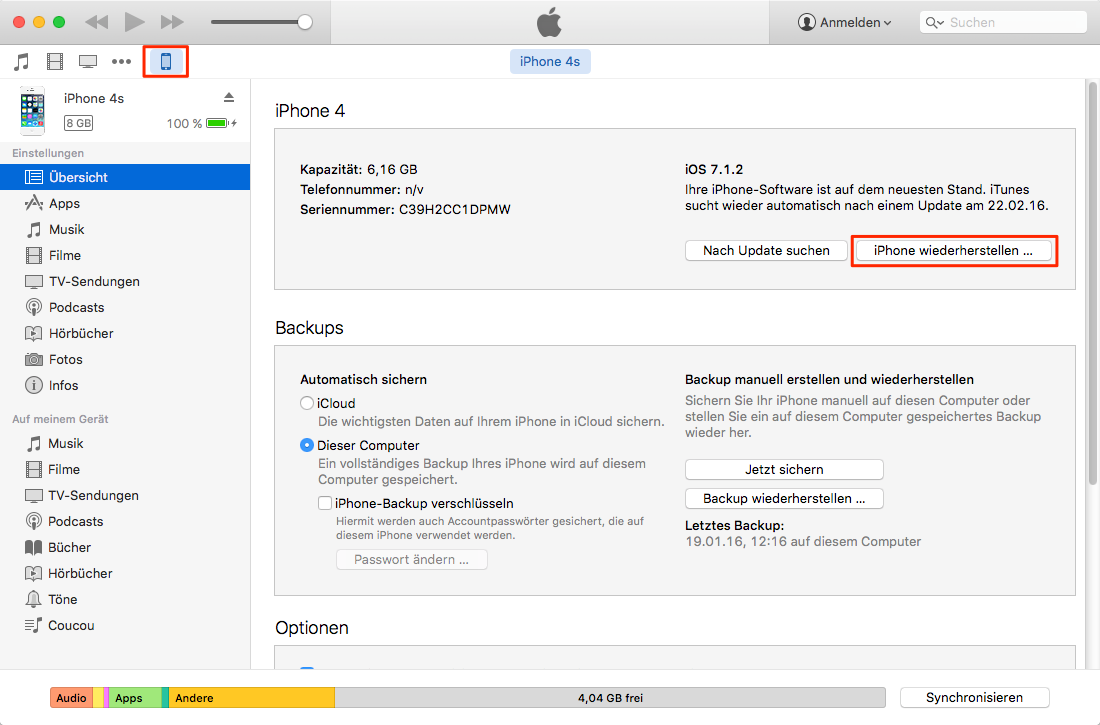
Task: Open Musik under Einstellungen
Action: pyautogui.click(x=125, y=230)
